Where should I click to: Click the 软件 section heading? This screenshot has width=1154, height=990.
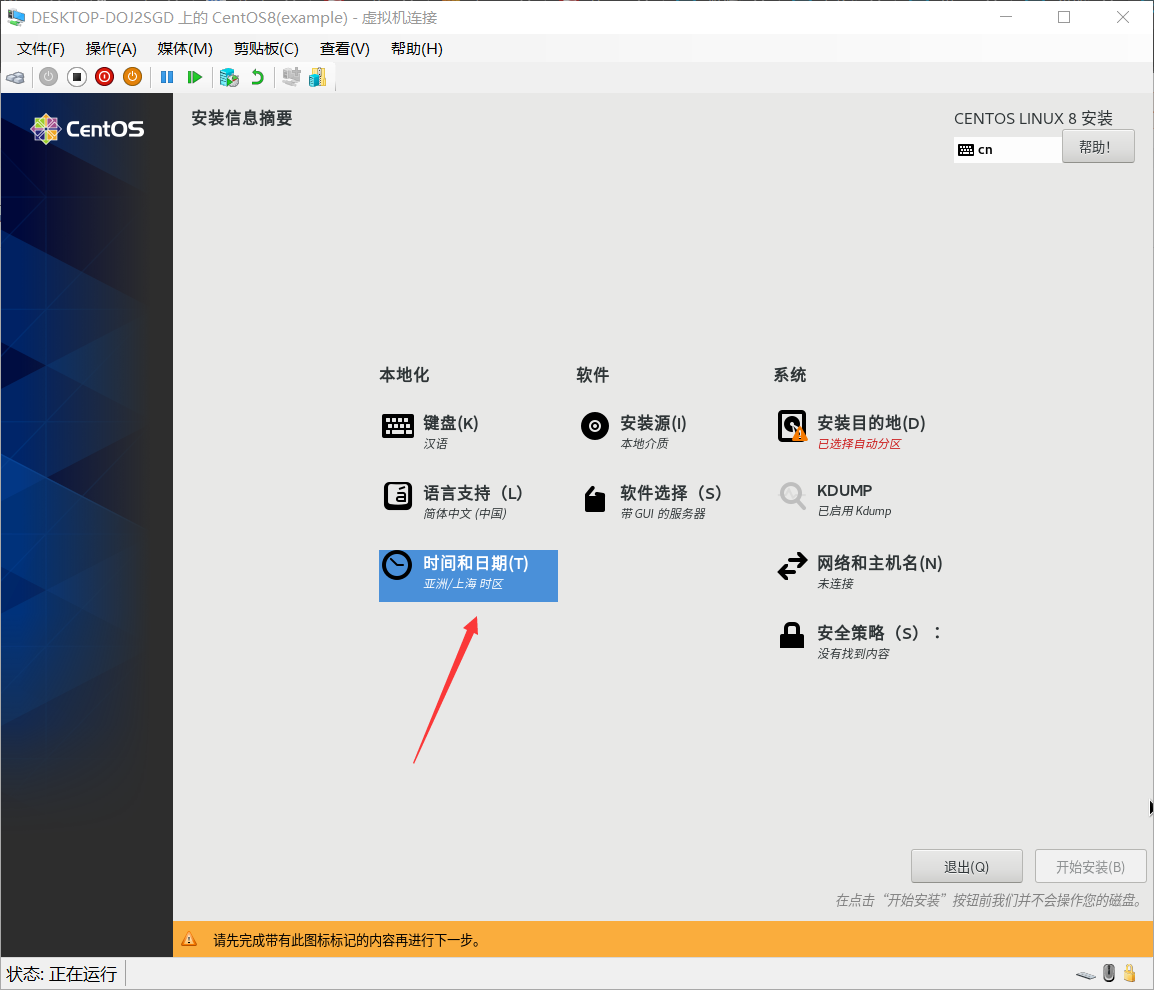[x=592, y=375]
